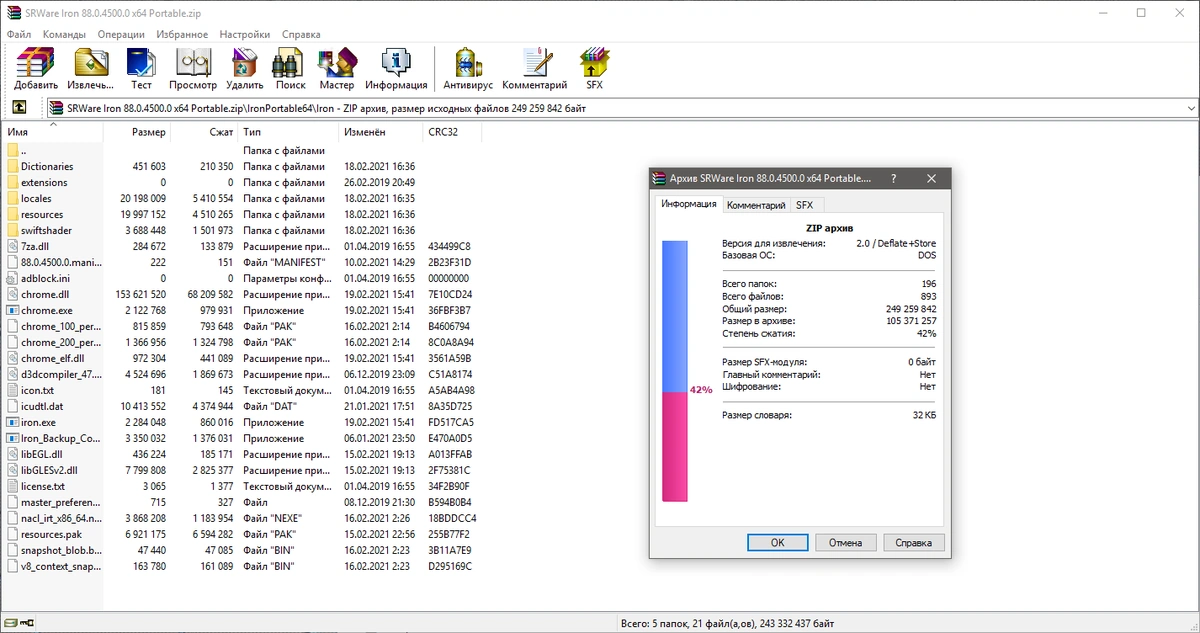Select the v8_context_snap... file row
The width and height of the screenshot is (1200, 633).
click(x=242, y=566)
